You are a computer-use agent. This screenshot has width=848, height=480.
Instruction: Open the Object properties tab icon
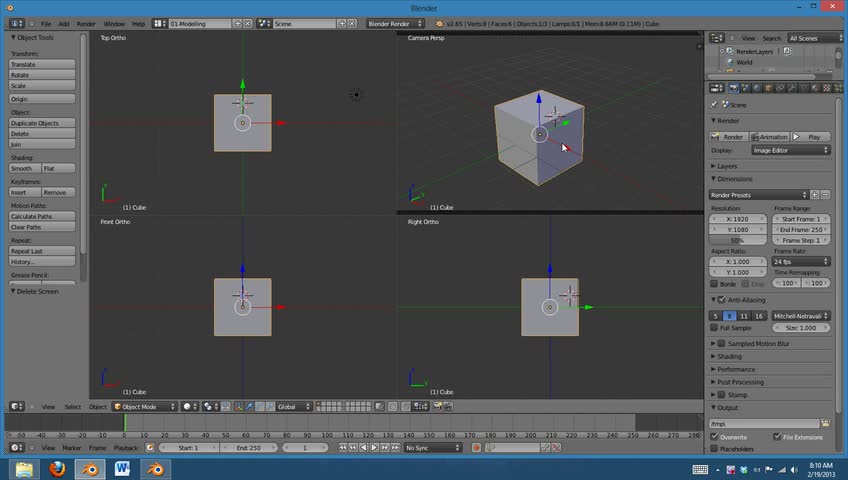pyautogui.click(x=769, y=88)
